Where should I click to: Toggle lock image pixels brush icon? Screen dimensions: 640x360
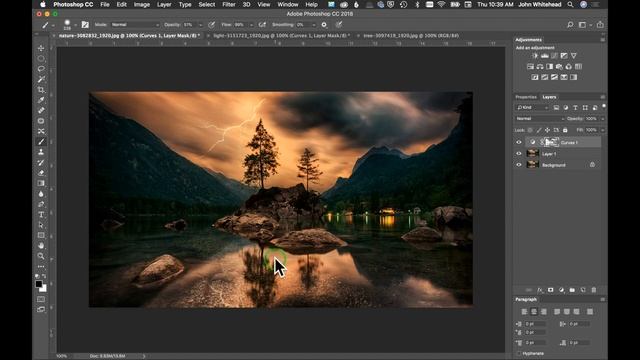click(x=539, y=130)
